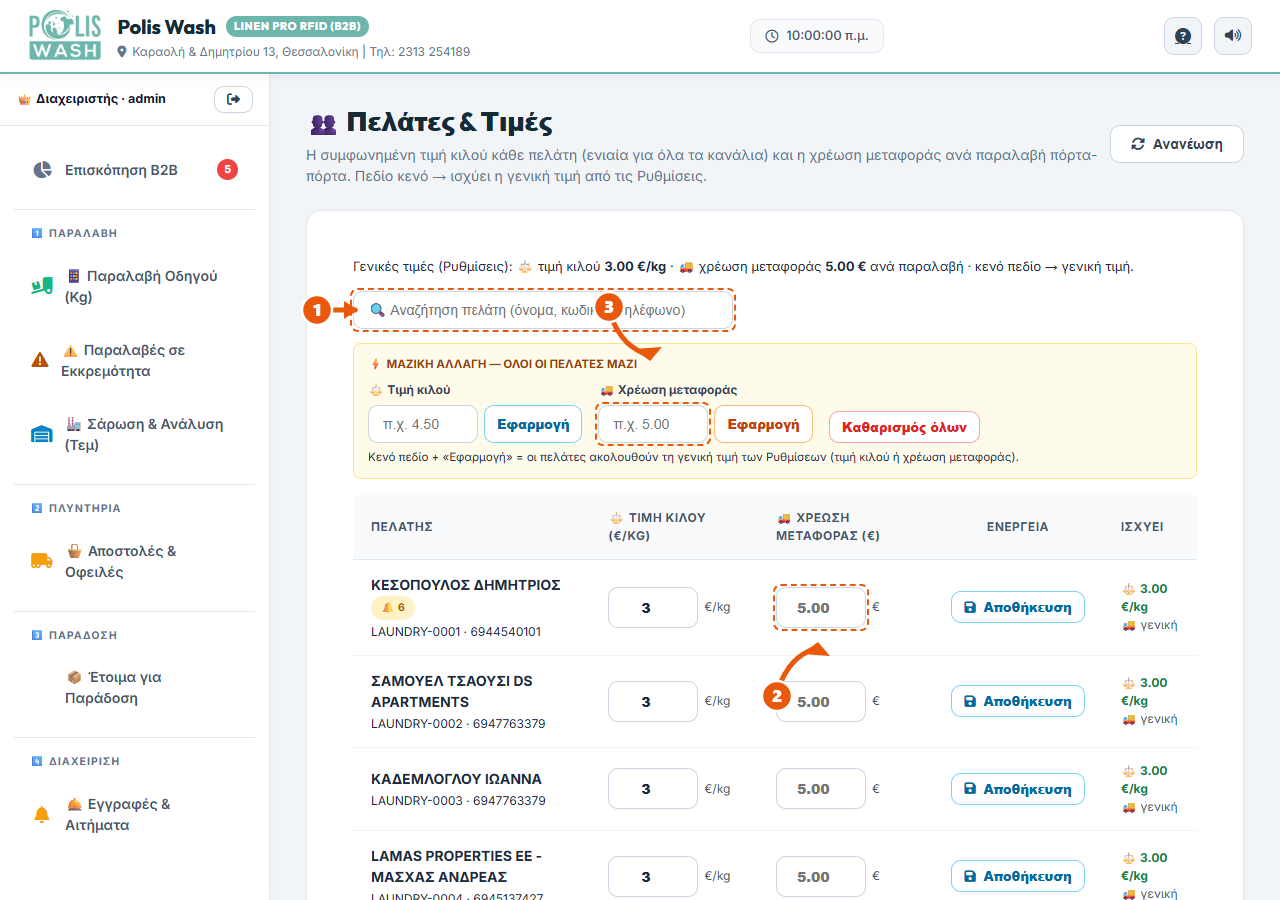Save the ΚΑΔΕΜΛΟΓΛΟΥ ΙΩΑΝΝΑ row
Screen dimensions: 1280x900
[1018, 789]
